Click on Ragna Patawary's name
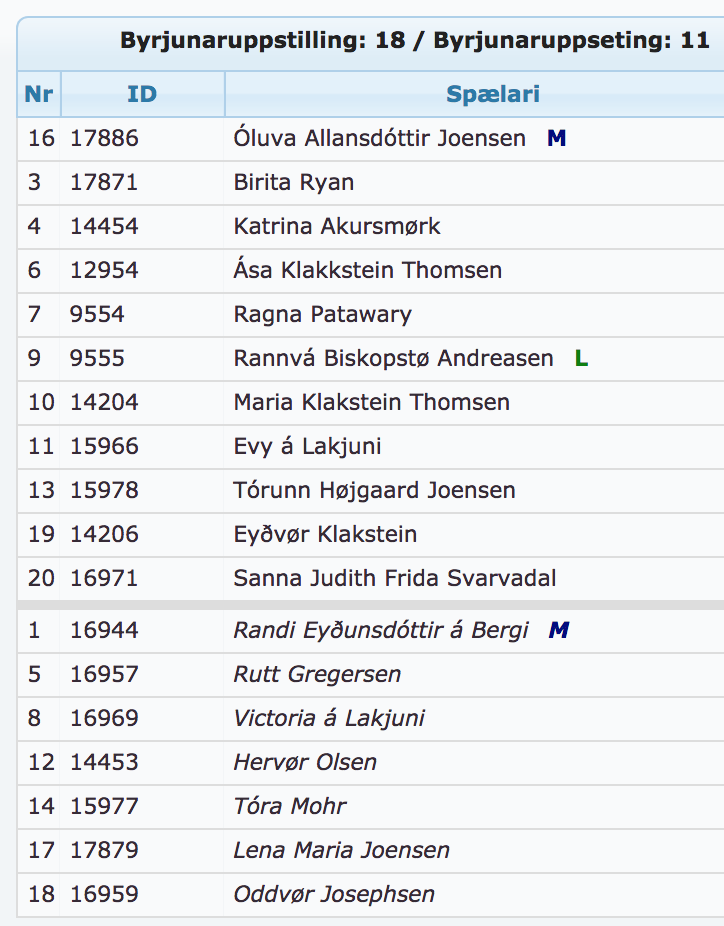724x926 pixels. [x=322, y=314]
